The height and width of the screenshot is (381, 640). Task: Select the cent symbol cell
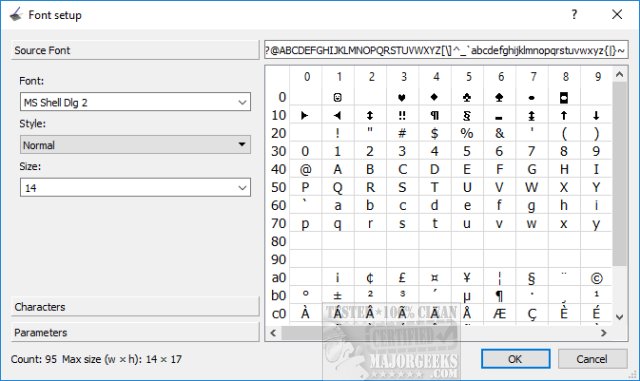(370, 277)
